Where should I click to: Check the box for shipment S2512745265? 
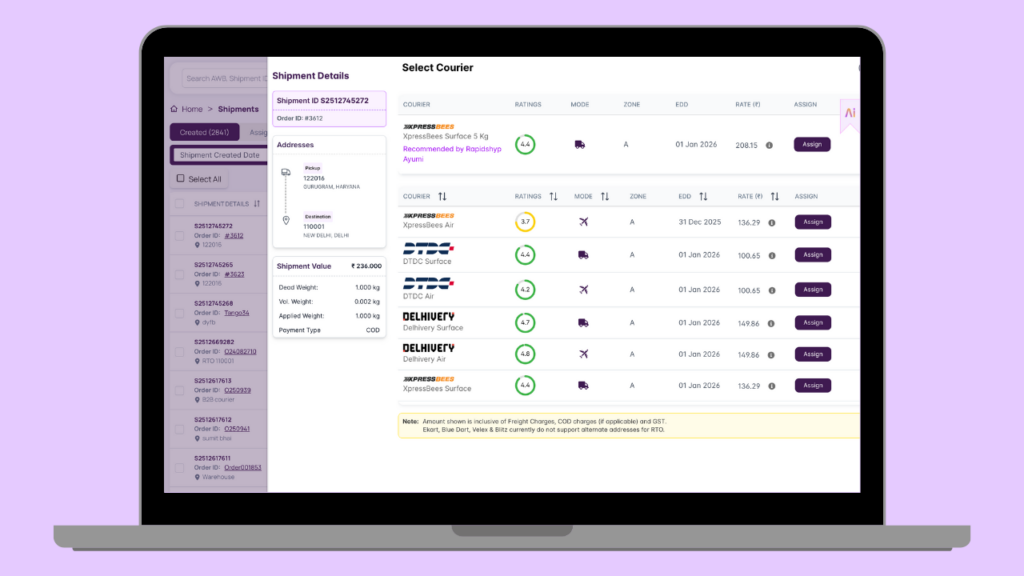(x=179, y=274)
